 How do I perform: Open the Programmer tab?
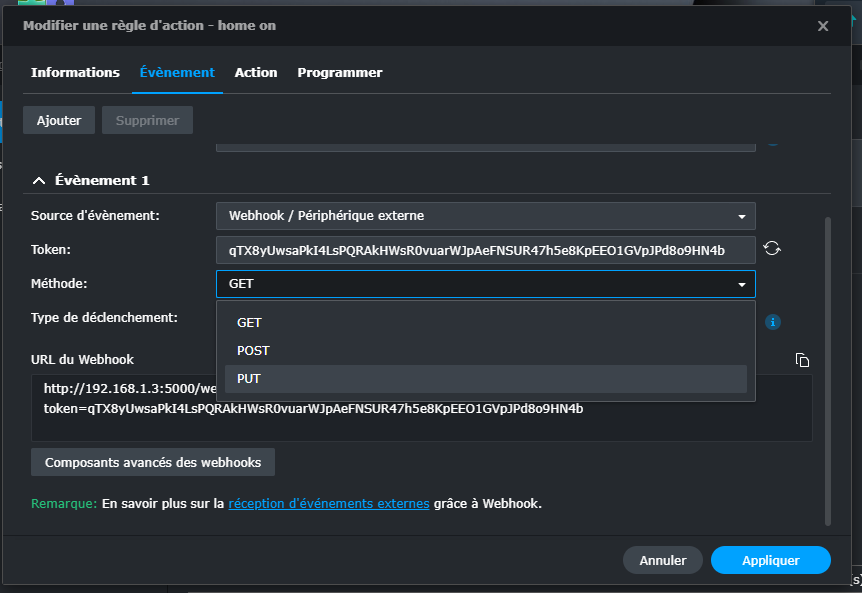tap(340, 73)
